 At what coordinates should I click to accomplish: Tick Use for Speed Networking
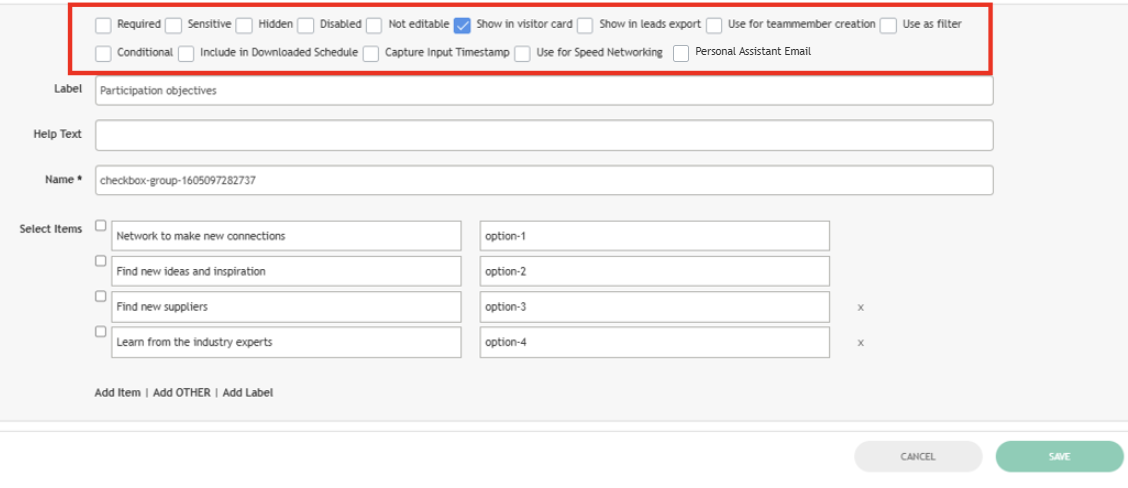click(522, 54)
